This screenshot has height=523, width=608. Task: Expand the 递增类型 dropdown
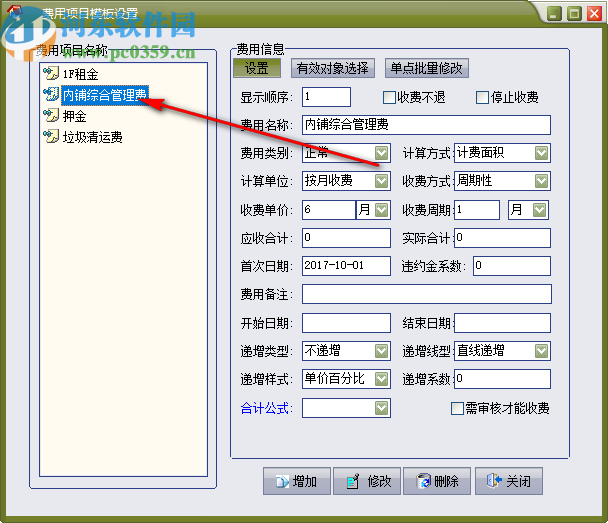(382, 351)
